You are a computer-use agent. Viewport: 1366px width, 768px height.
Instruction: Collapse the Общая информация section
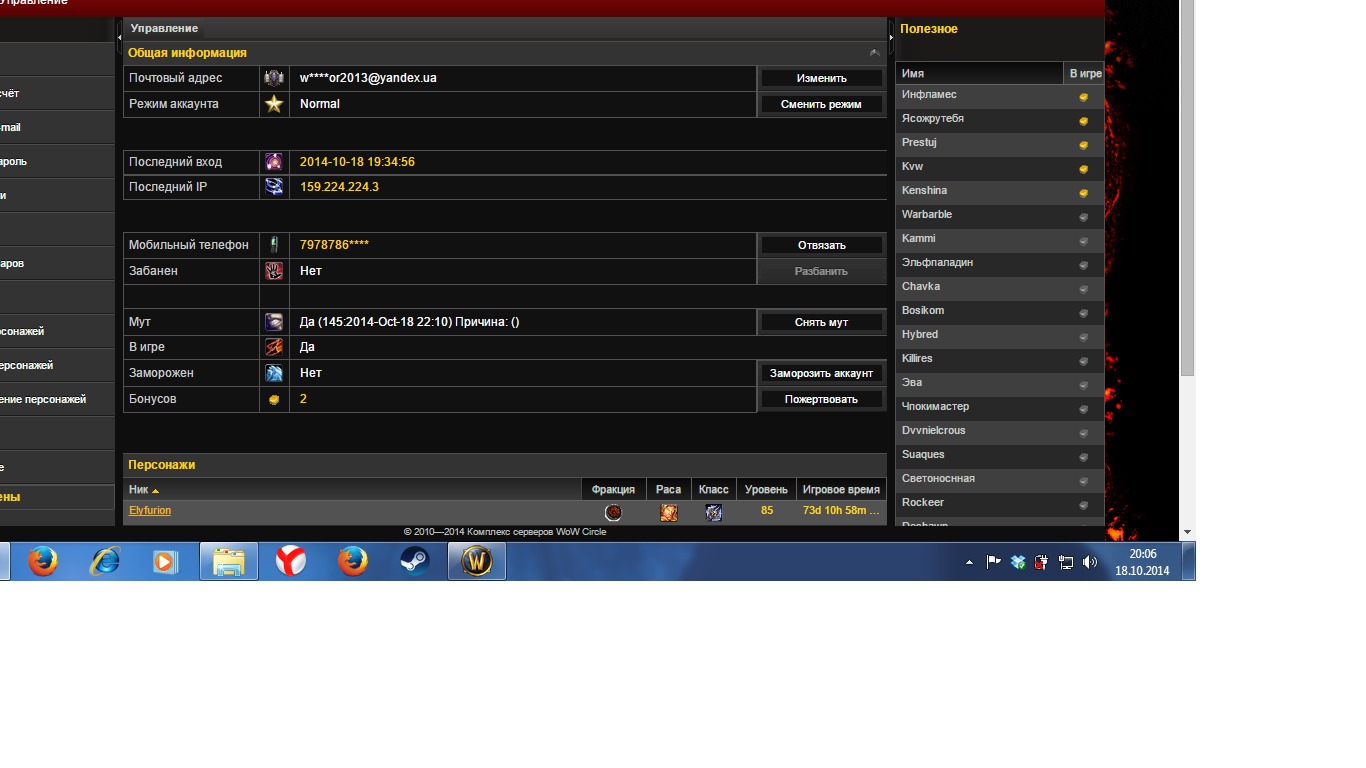coord(875,52)
